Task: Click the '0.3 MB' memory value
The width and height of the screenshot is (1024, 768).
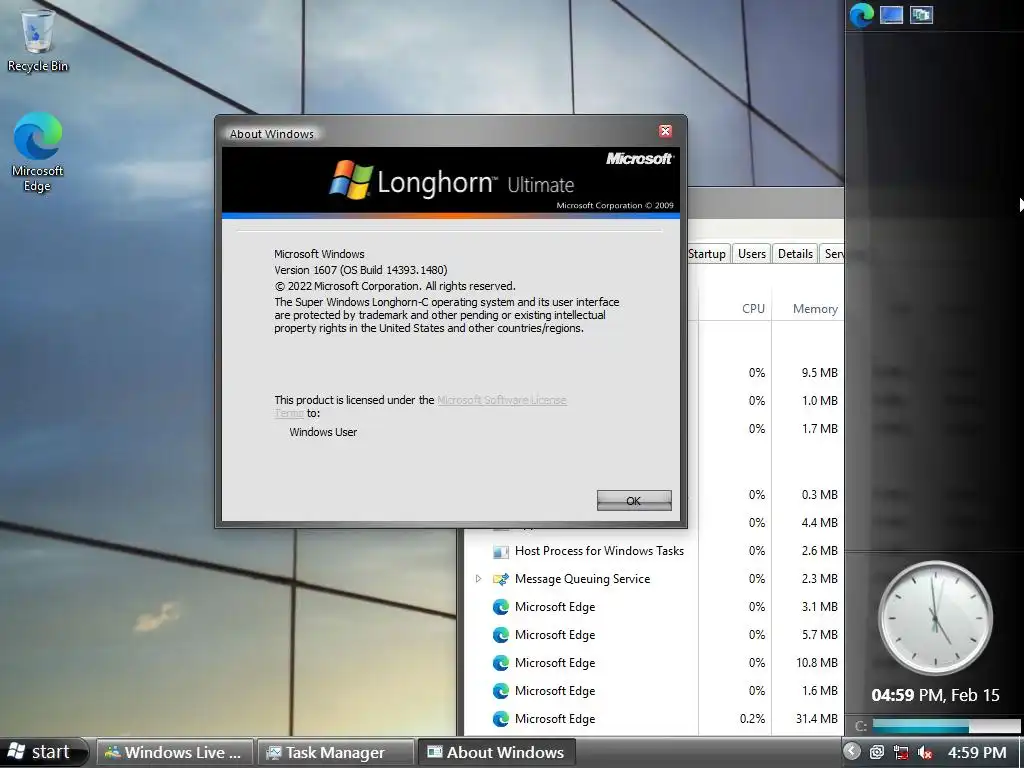Action: point(820,495)
